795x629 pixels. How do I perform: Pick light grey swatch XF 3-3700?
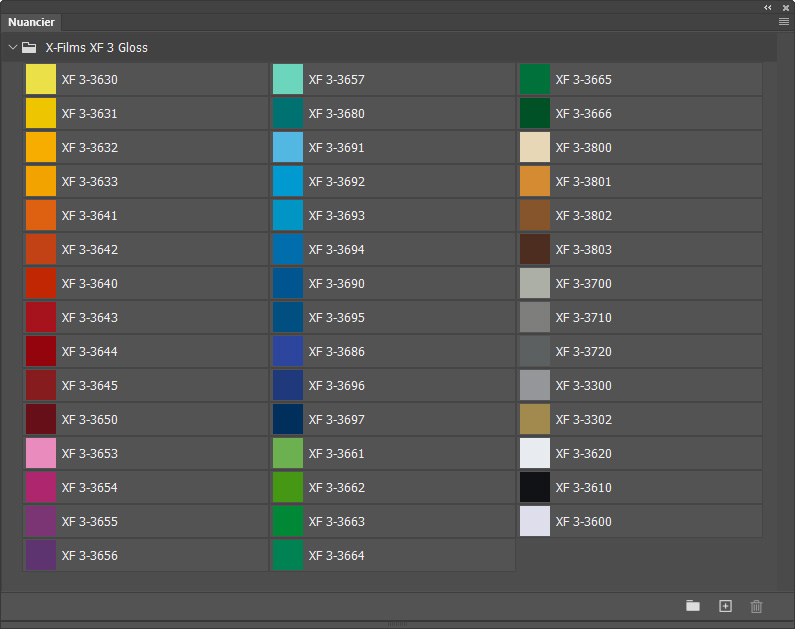tap(535, 283)
